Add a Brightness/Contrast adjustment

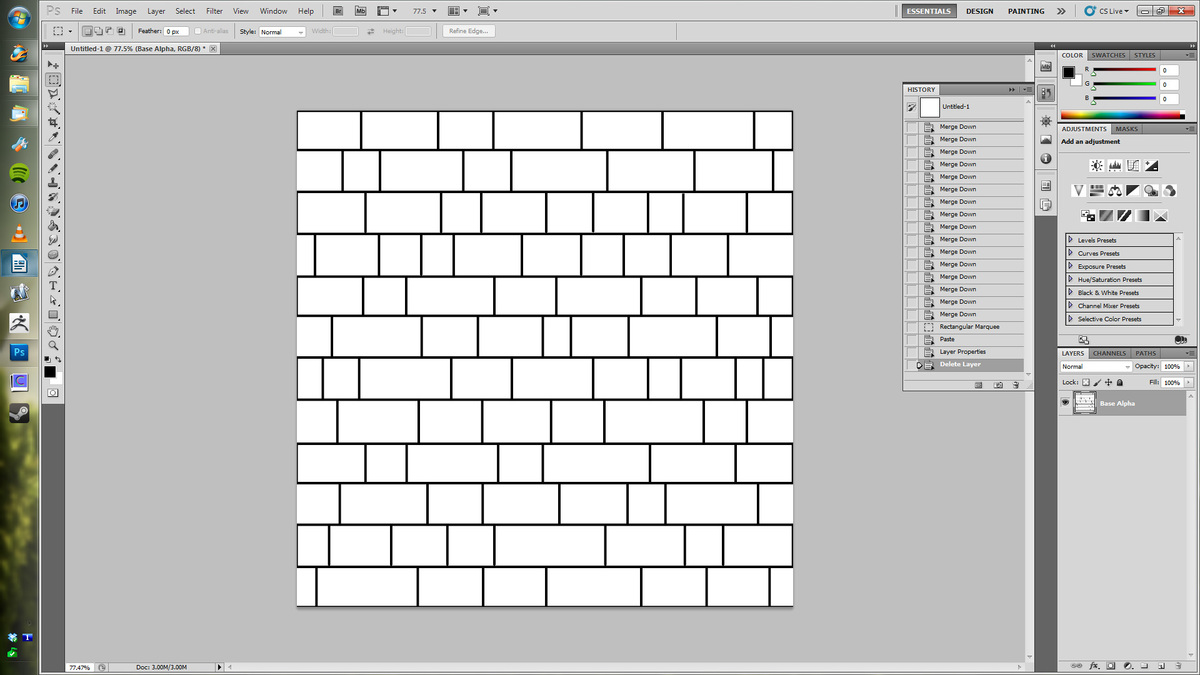[x=1097, y=165]
